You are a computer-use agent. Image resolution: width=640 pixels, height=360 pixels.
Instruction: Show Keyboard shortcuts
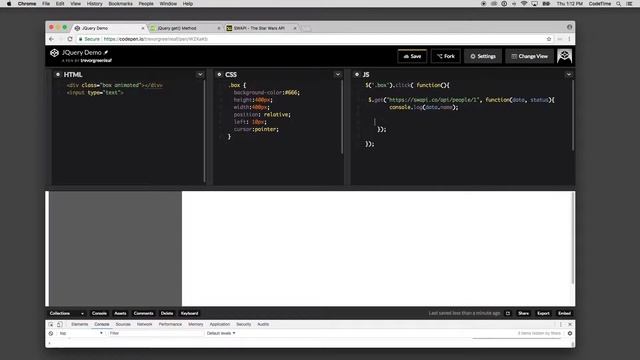tap(189, 313)
